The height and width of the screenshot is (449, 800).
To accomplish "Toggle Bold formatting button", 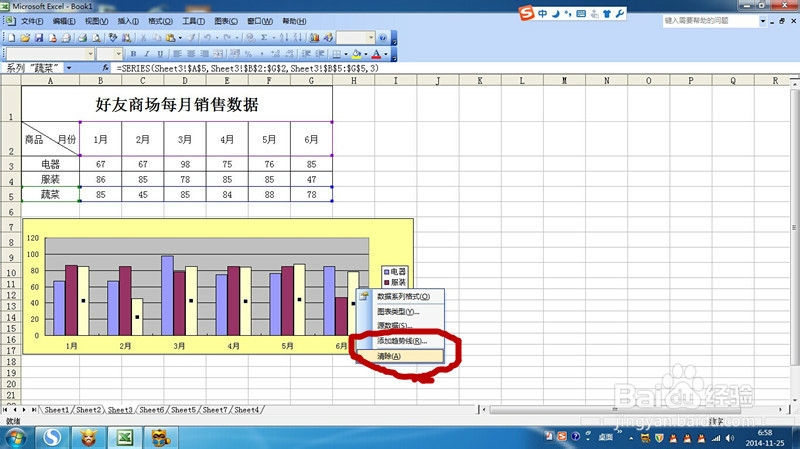I will pos(133,54).
